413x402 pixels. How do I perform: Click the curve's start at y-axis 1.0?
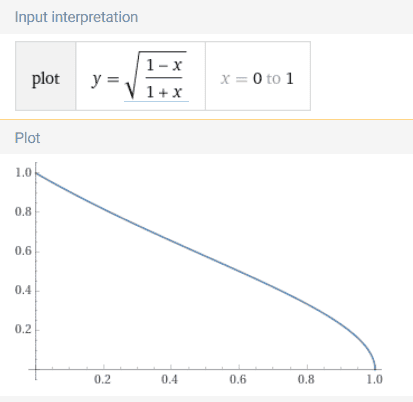point(36,173)
